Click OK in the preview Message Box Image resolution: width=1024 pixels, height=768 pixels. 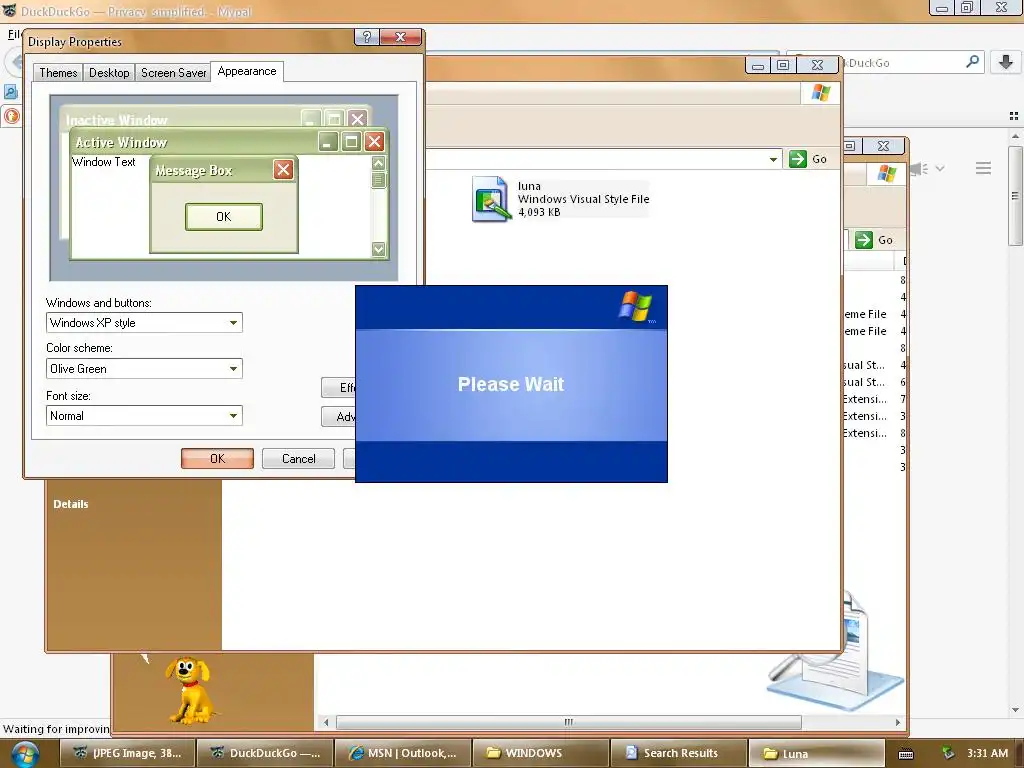coord(223,217)
